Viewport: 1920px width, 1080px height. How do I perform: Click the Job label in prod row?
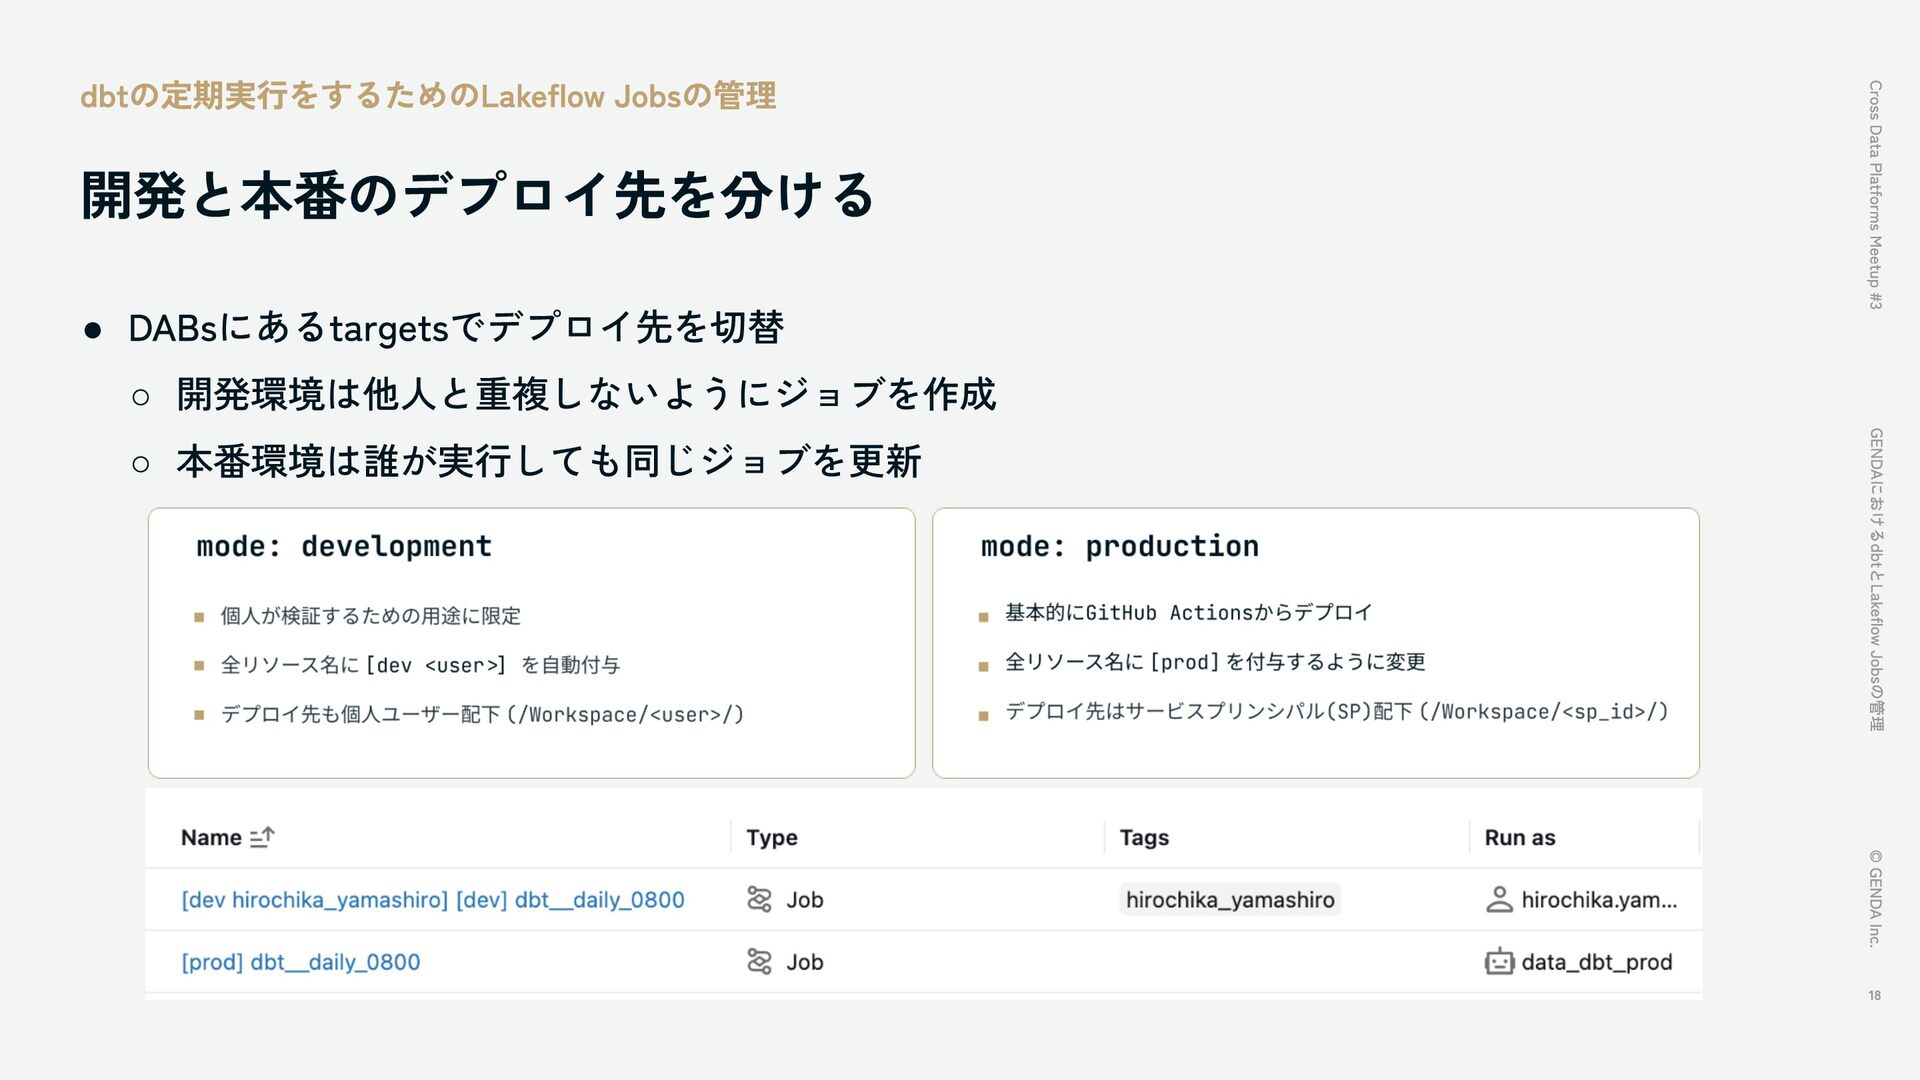click(805, 962)
